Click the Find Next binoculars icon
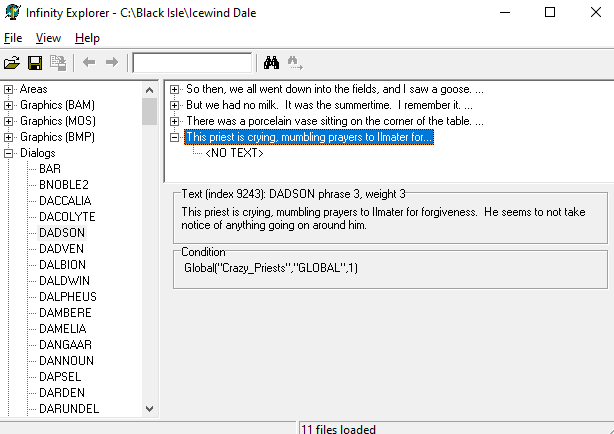This screenshot has height=434, width=614. 295,63
